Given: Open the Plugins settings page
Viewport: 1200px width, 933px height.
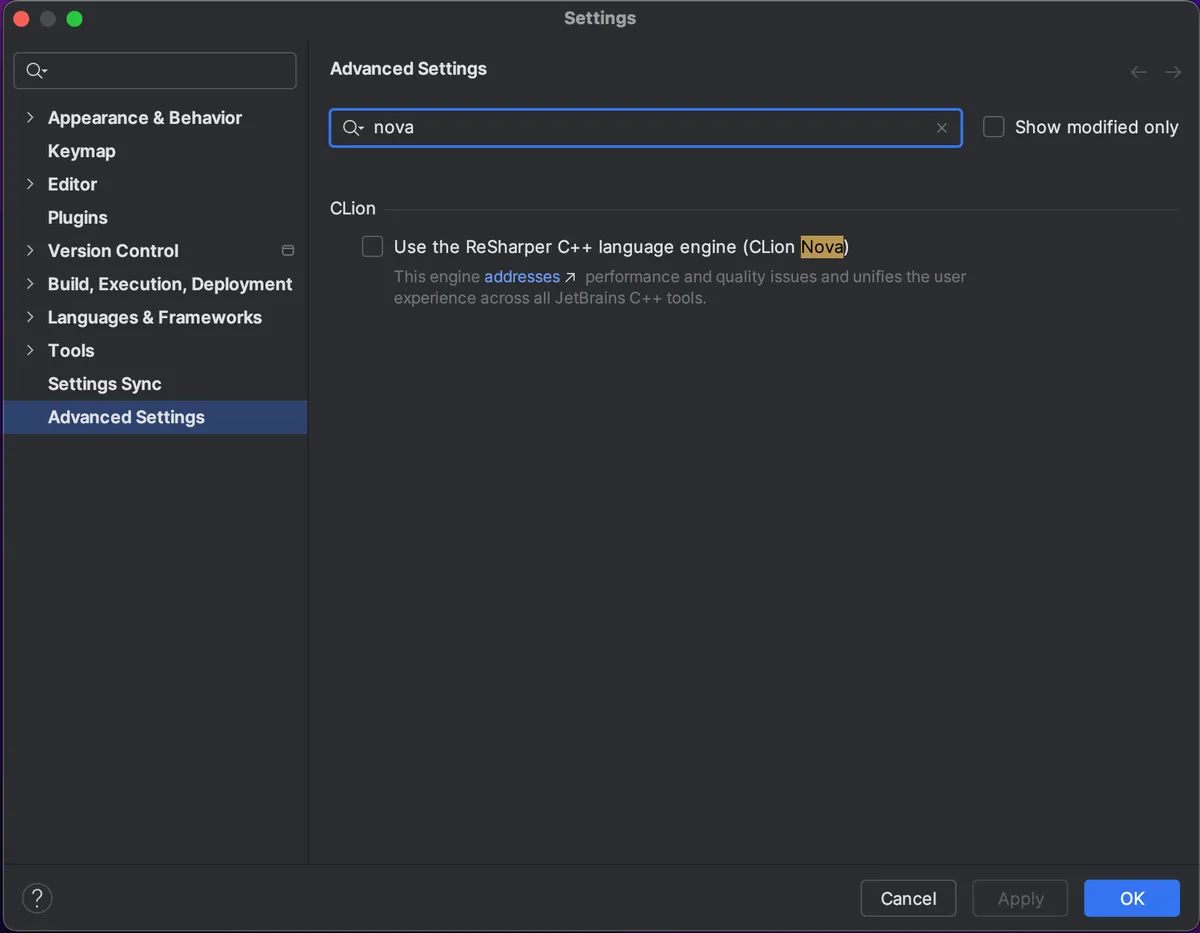Looking at the screenshot, I should (x=78, y=217).
